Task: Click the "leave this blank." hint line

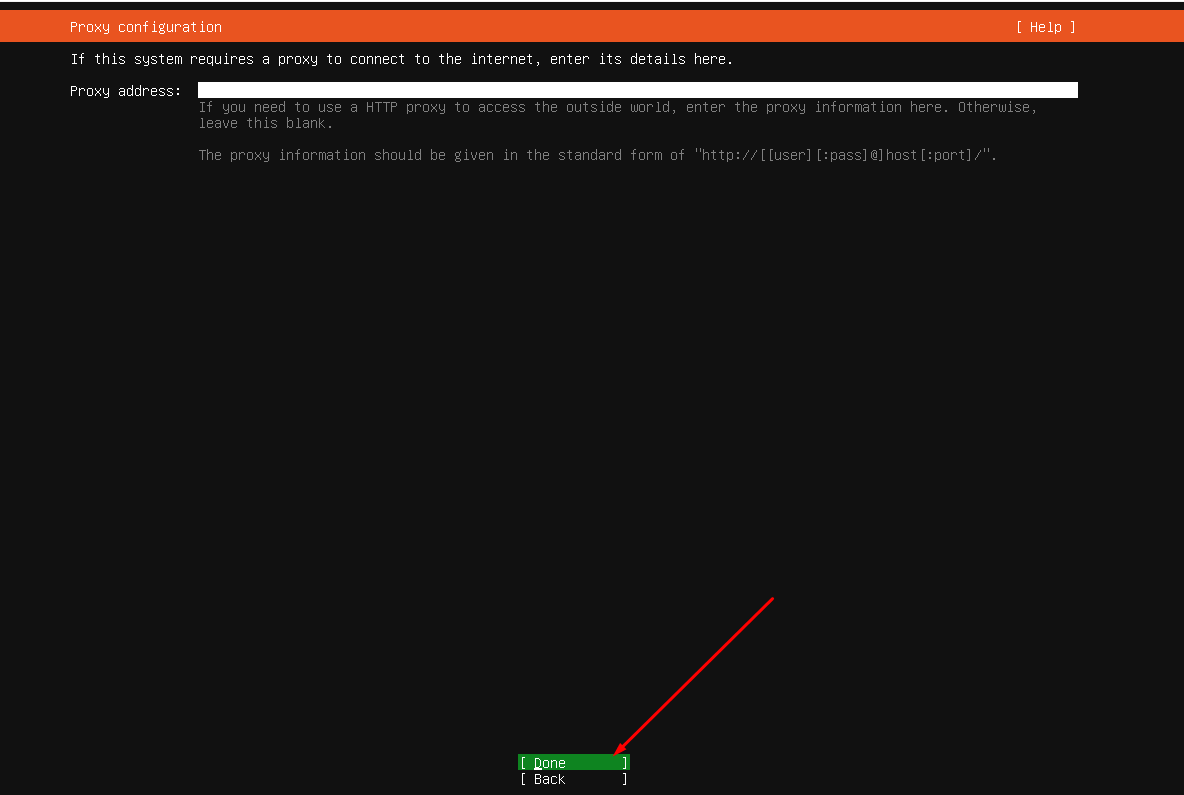Action: pyautogui.click(x=265, y=123)
